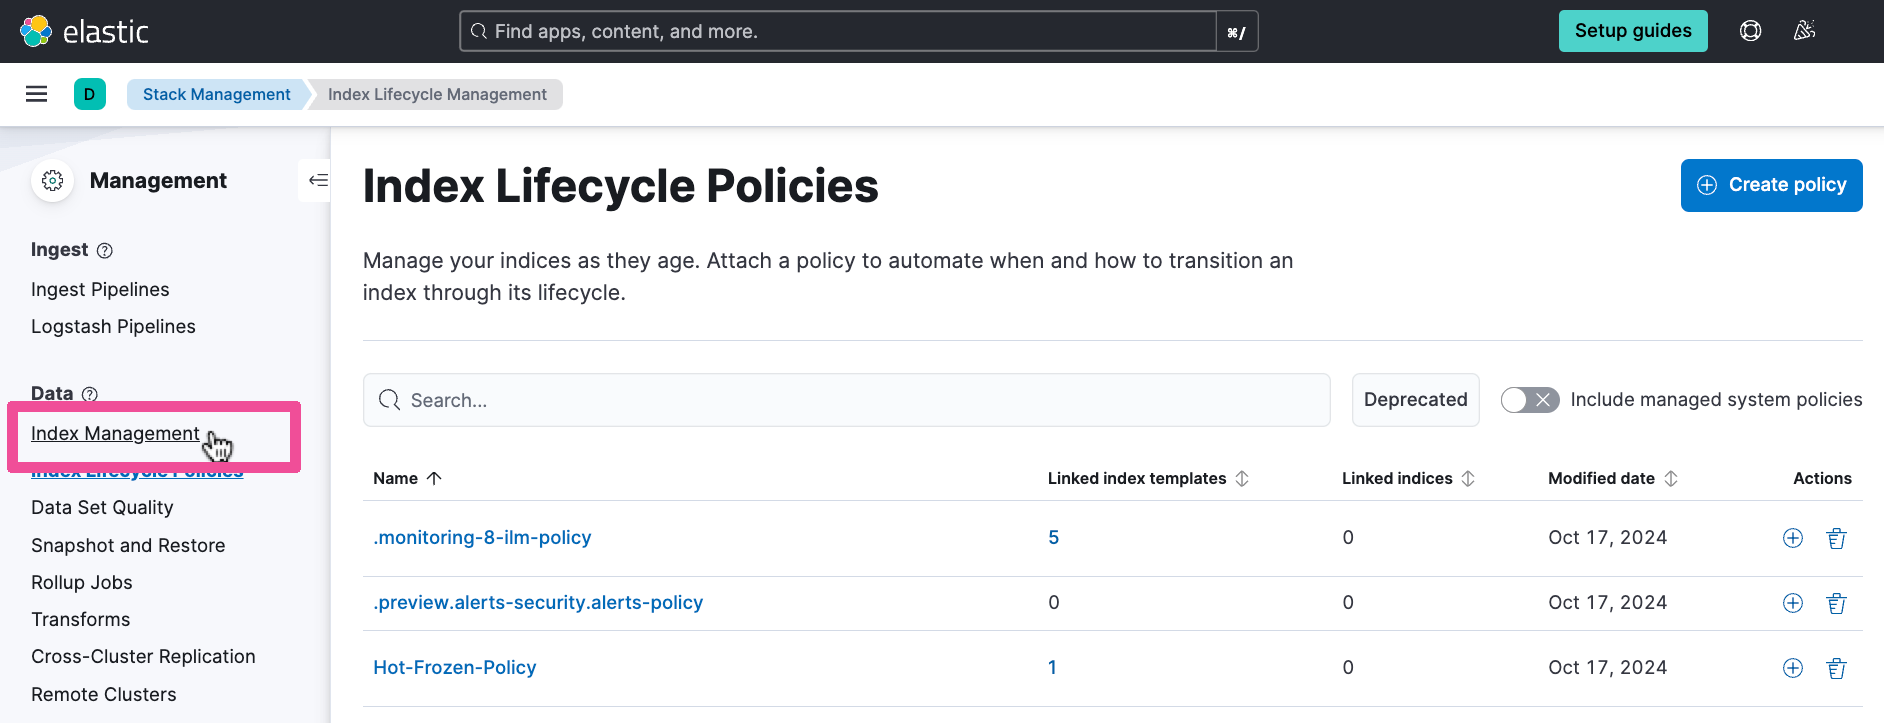Image resolution: width=1884 pixels, height=723 pixels.
Task: Open Ingest Pipelines page
Action: pos(100,289)
